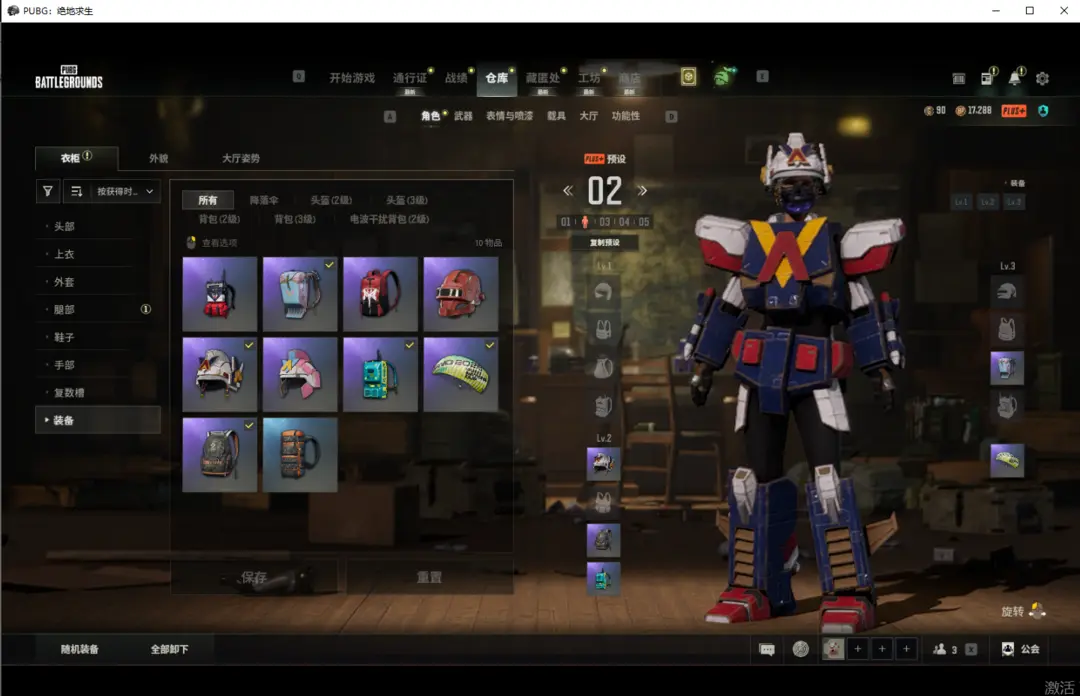Select the white and red robot backpack item

(x=220, y=294)
